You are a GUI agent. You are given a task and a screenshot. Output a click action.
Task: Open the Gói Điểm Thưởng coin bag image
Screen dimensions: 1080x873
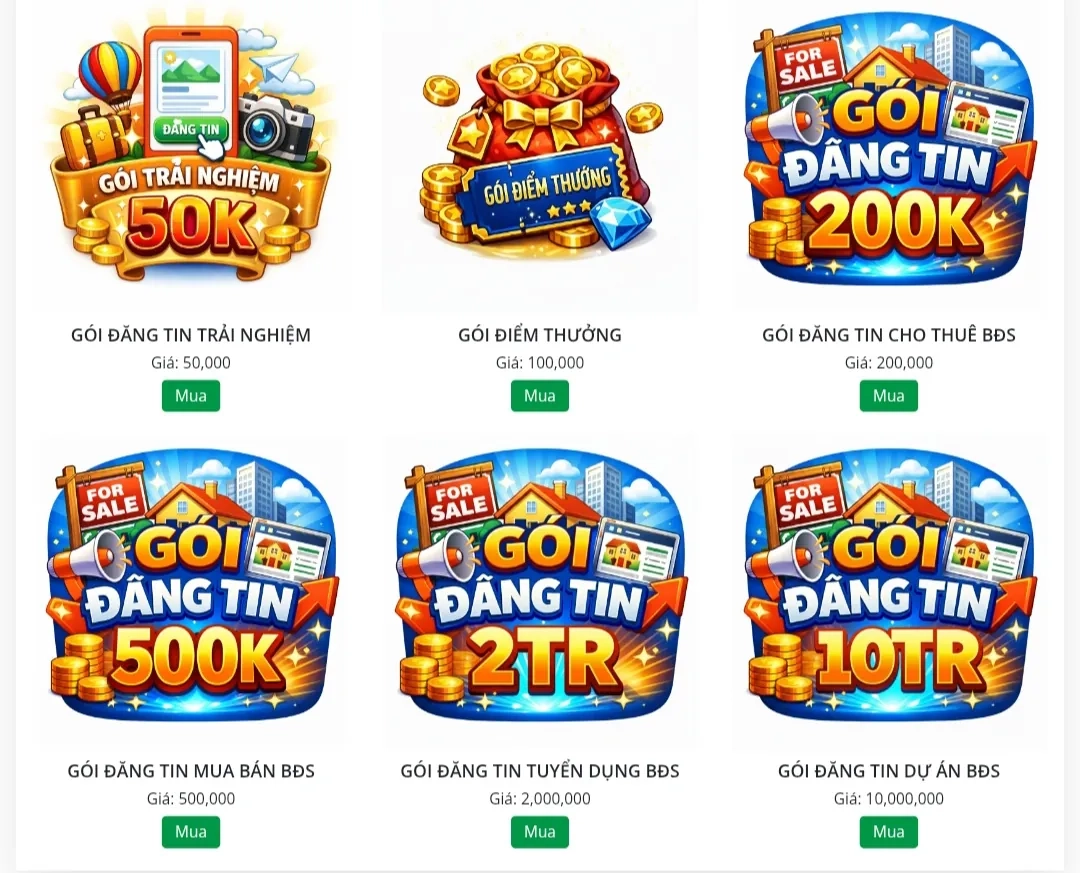pyautogui.click(x=540, y=155)
